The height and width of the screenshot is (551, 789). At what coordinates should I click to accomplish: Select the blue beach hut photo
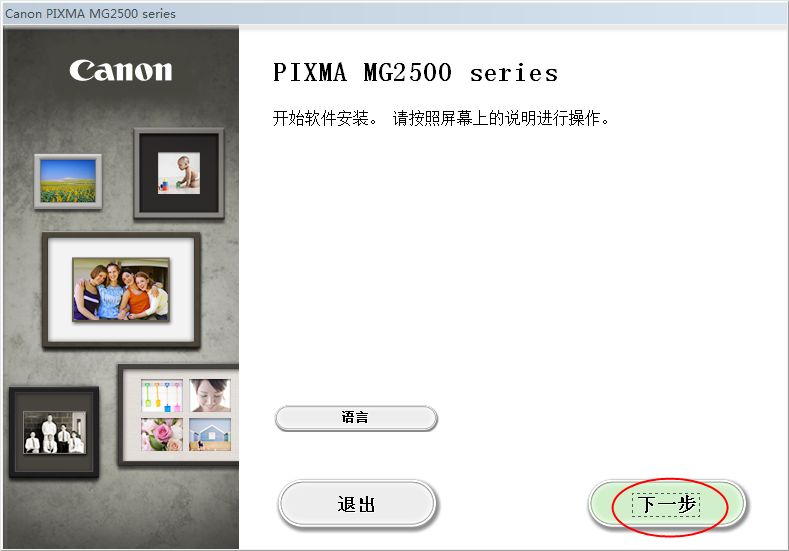click(x=210, y=434)
